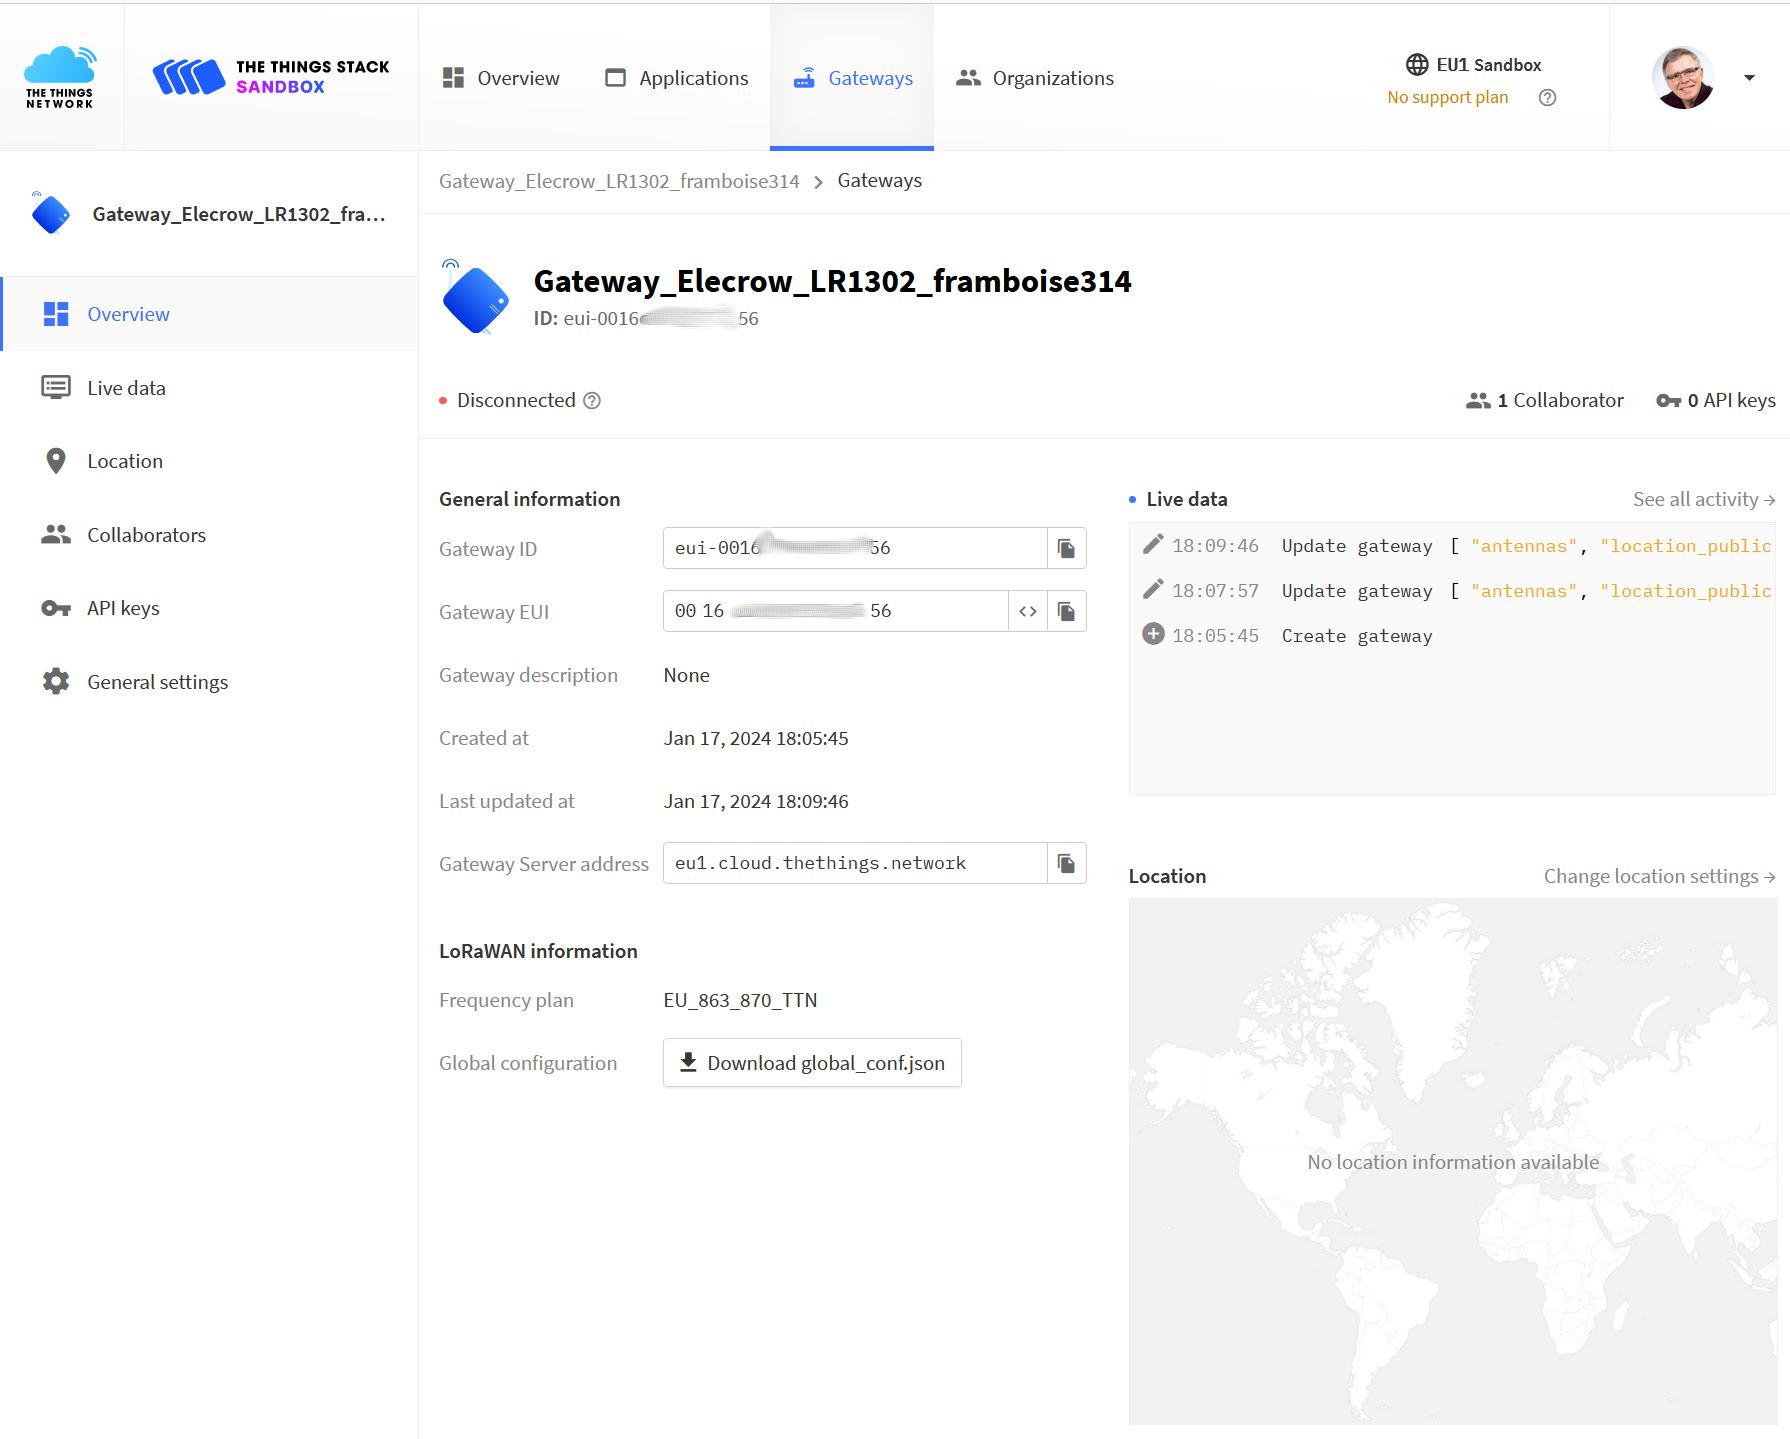Image resolution: width=1790 pixels, height=1439 pixels.
Task: Copy the Gateway ID to clipboard
Action: (x=1067, y=548)
